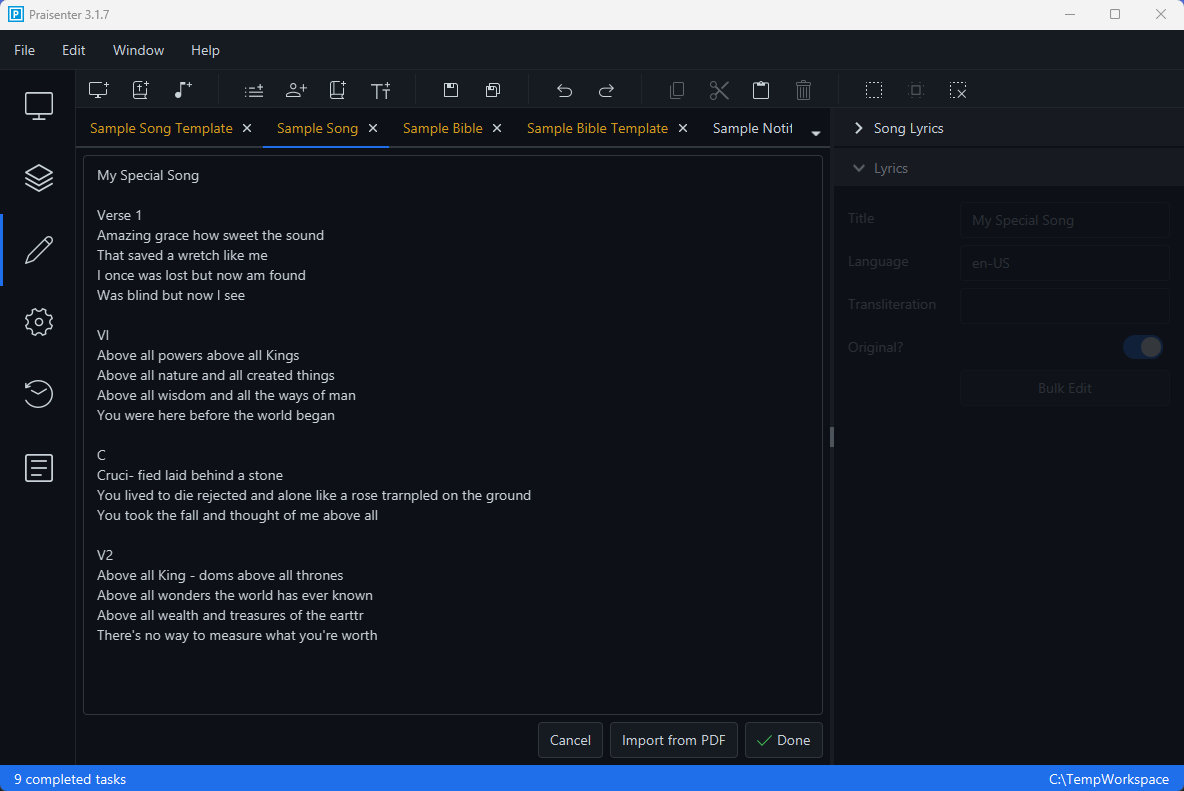The height and width of the screenshot is (791, 1184).
Task: Open the History panel with the clock icon
Action: coord(38,394)
